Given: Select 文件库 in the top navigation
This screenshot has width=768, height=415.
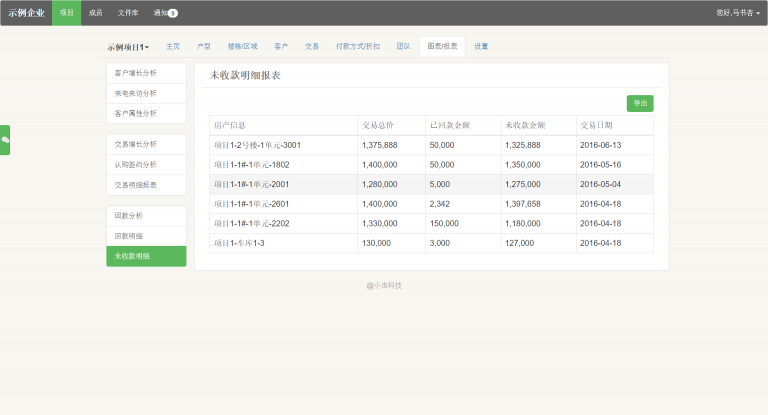Looking at the screenshot, I should 128,13.
